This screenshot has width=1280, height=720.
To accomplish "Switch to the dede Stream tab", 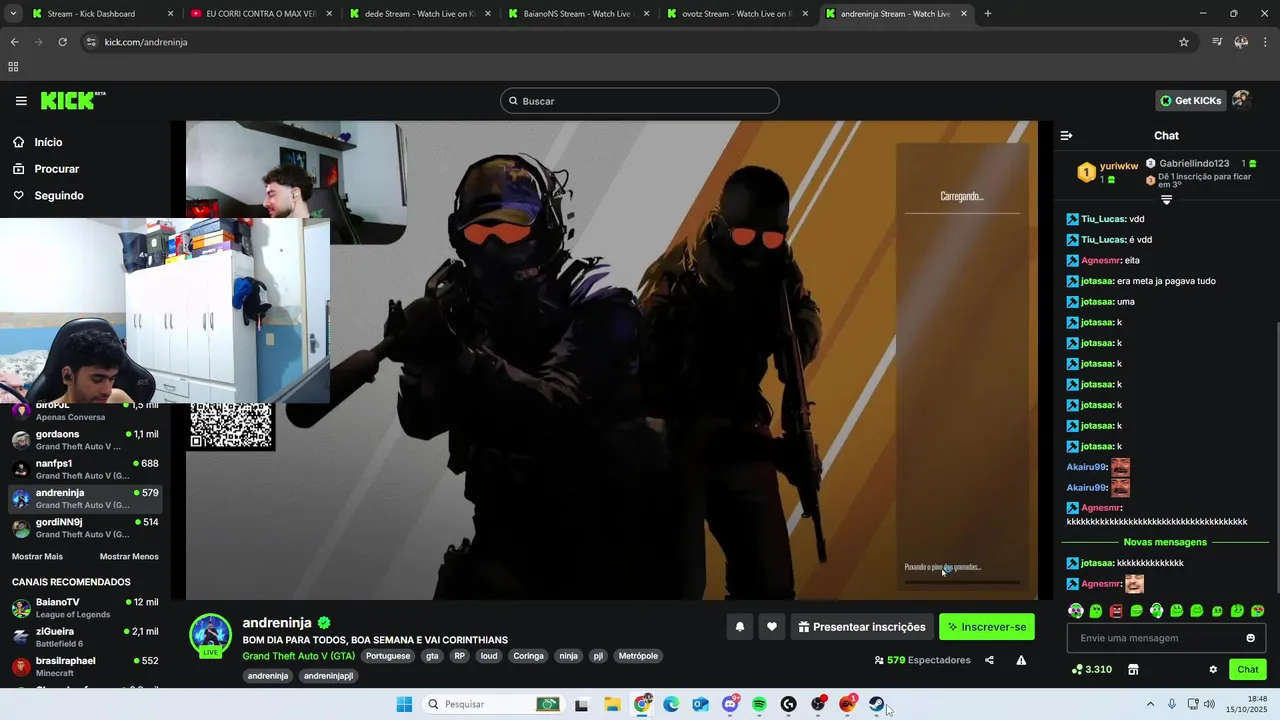I will [419, 14].
